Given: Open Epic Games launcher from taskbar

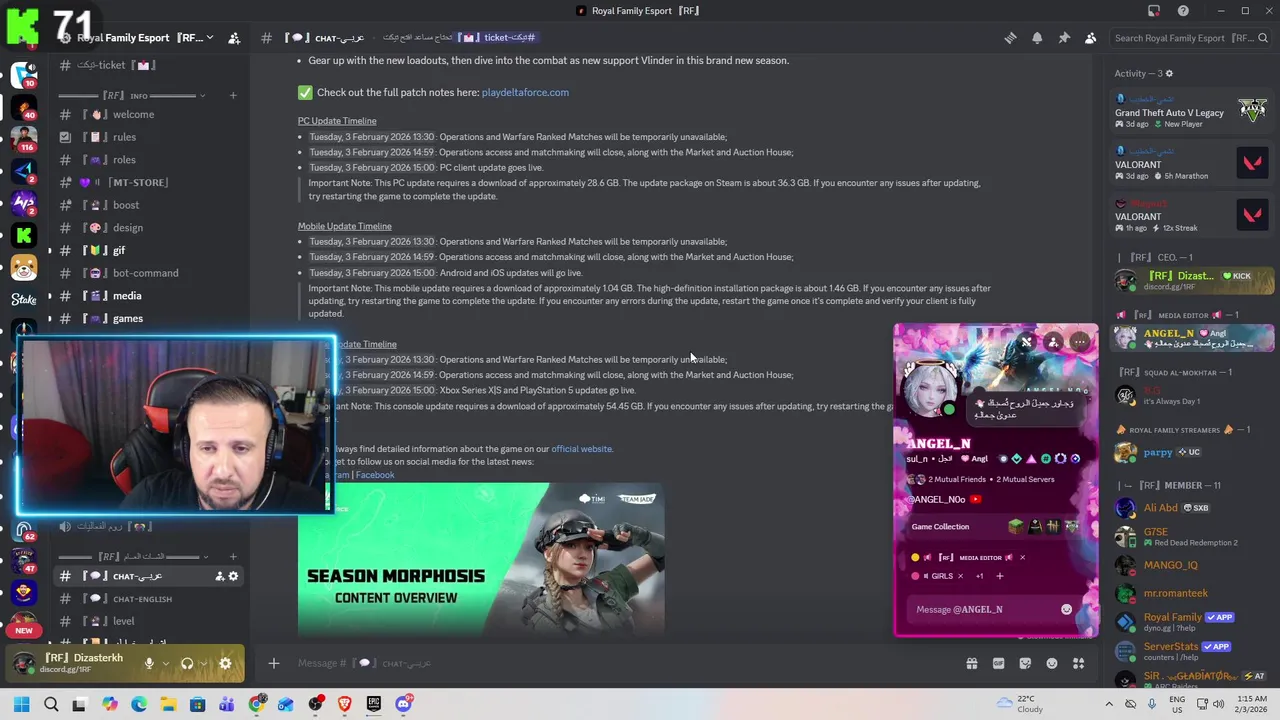Looking at the screenshot, I should click(x=374, y=704).
